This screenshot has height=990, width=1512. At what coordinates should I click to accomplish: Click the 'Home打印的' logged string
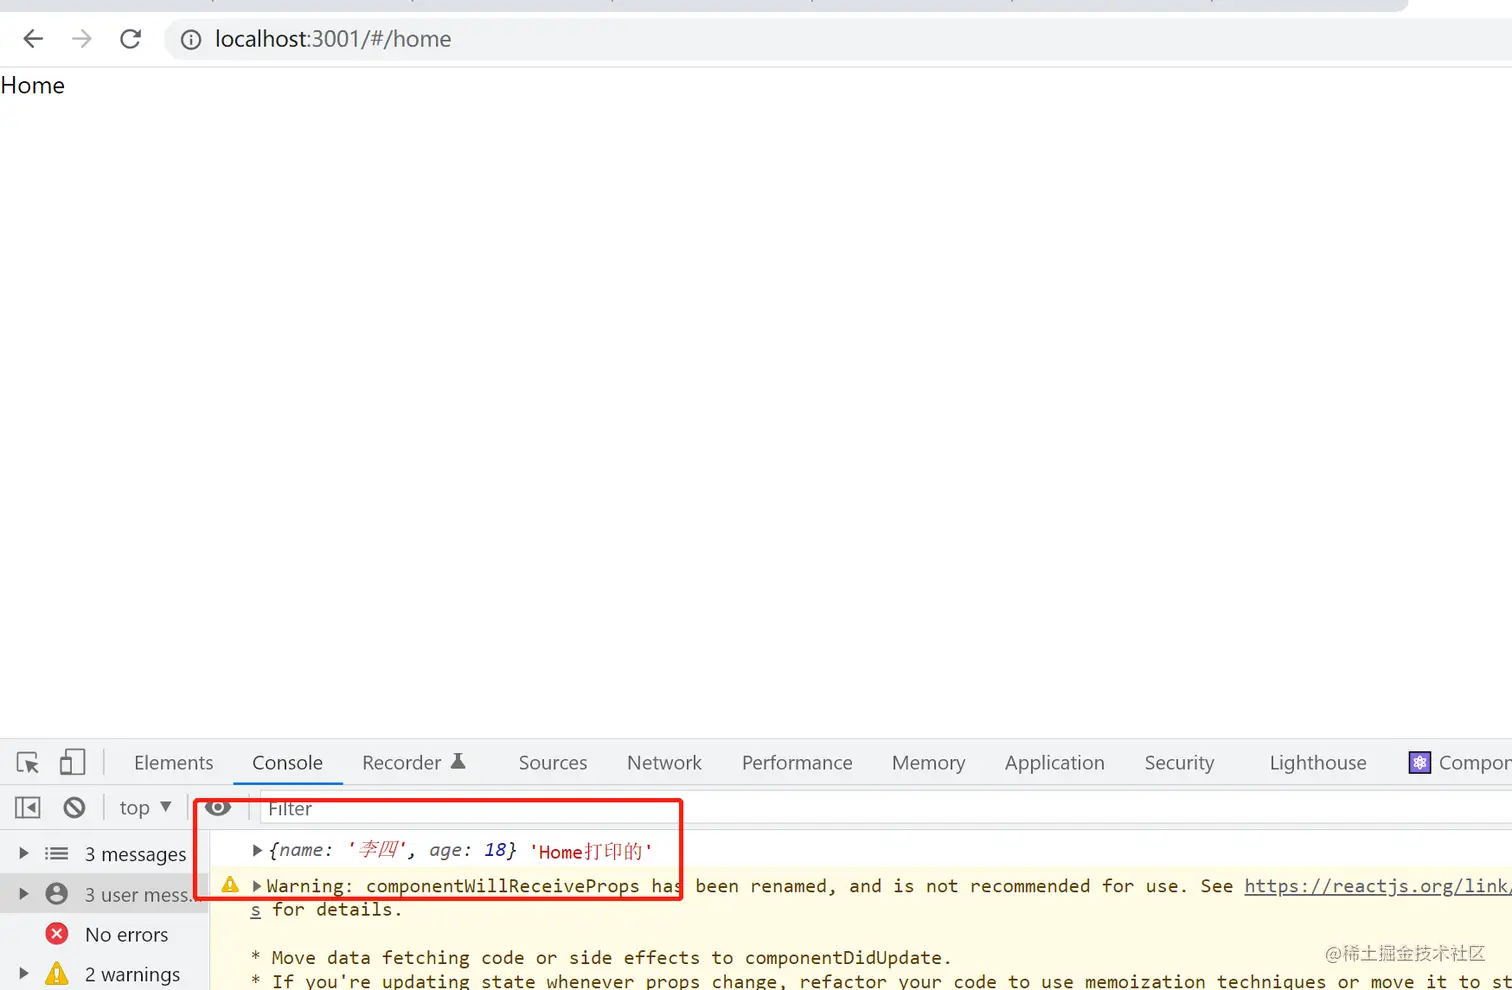(591, 851)
